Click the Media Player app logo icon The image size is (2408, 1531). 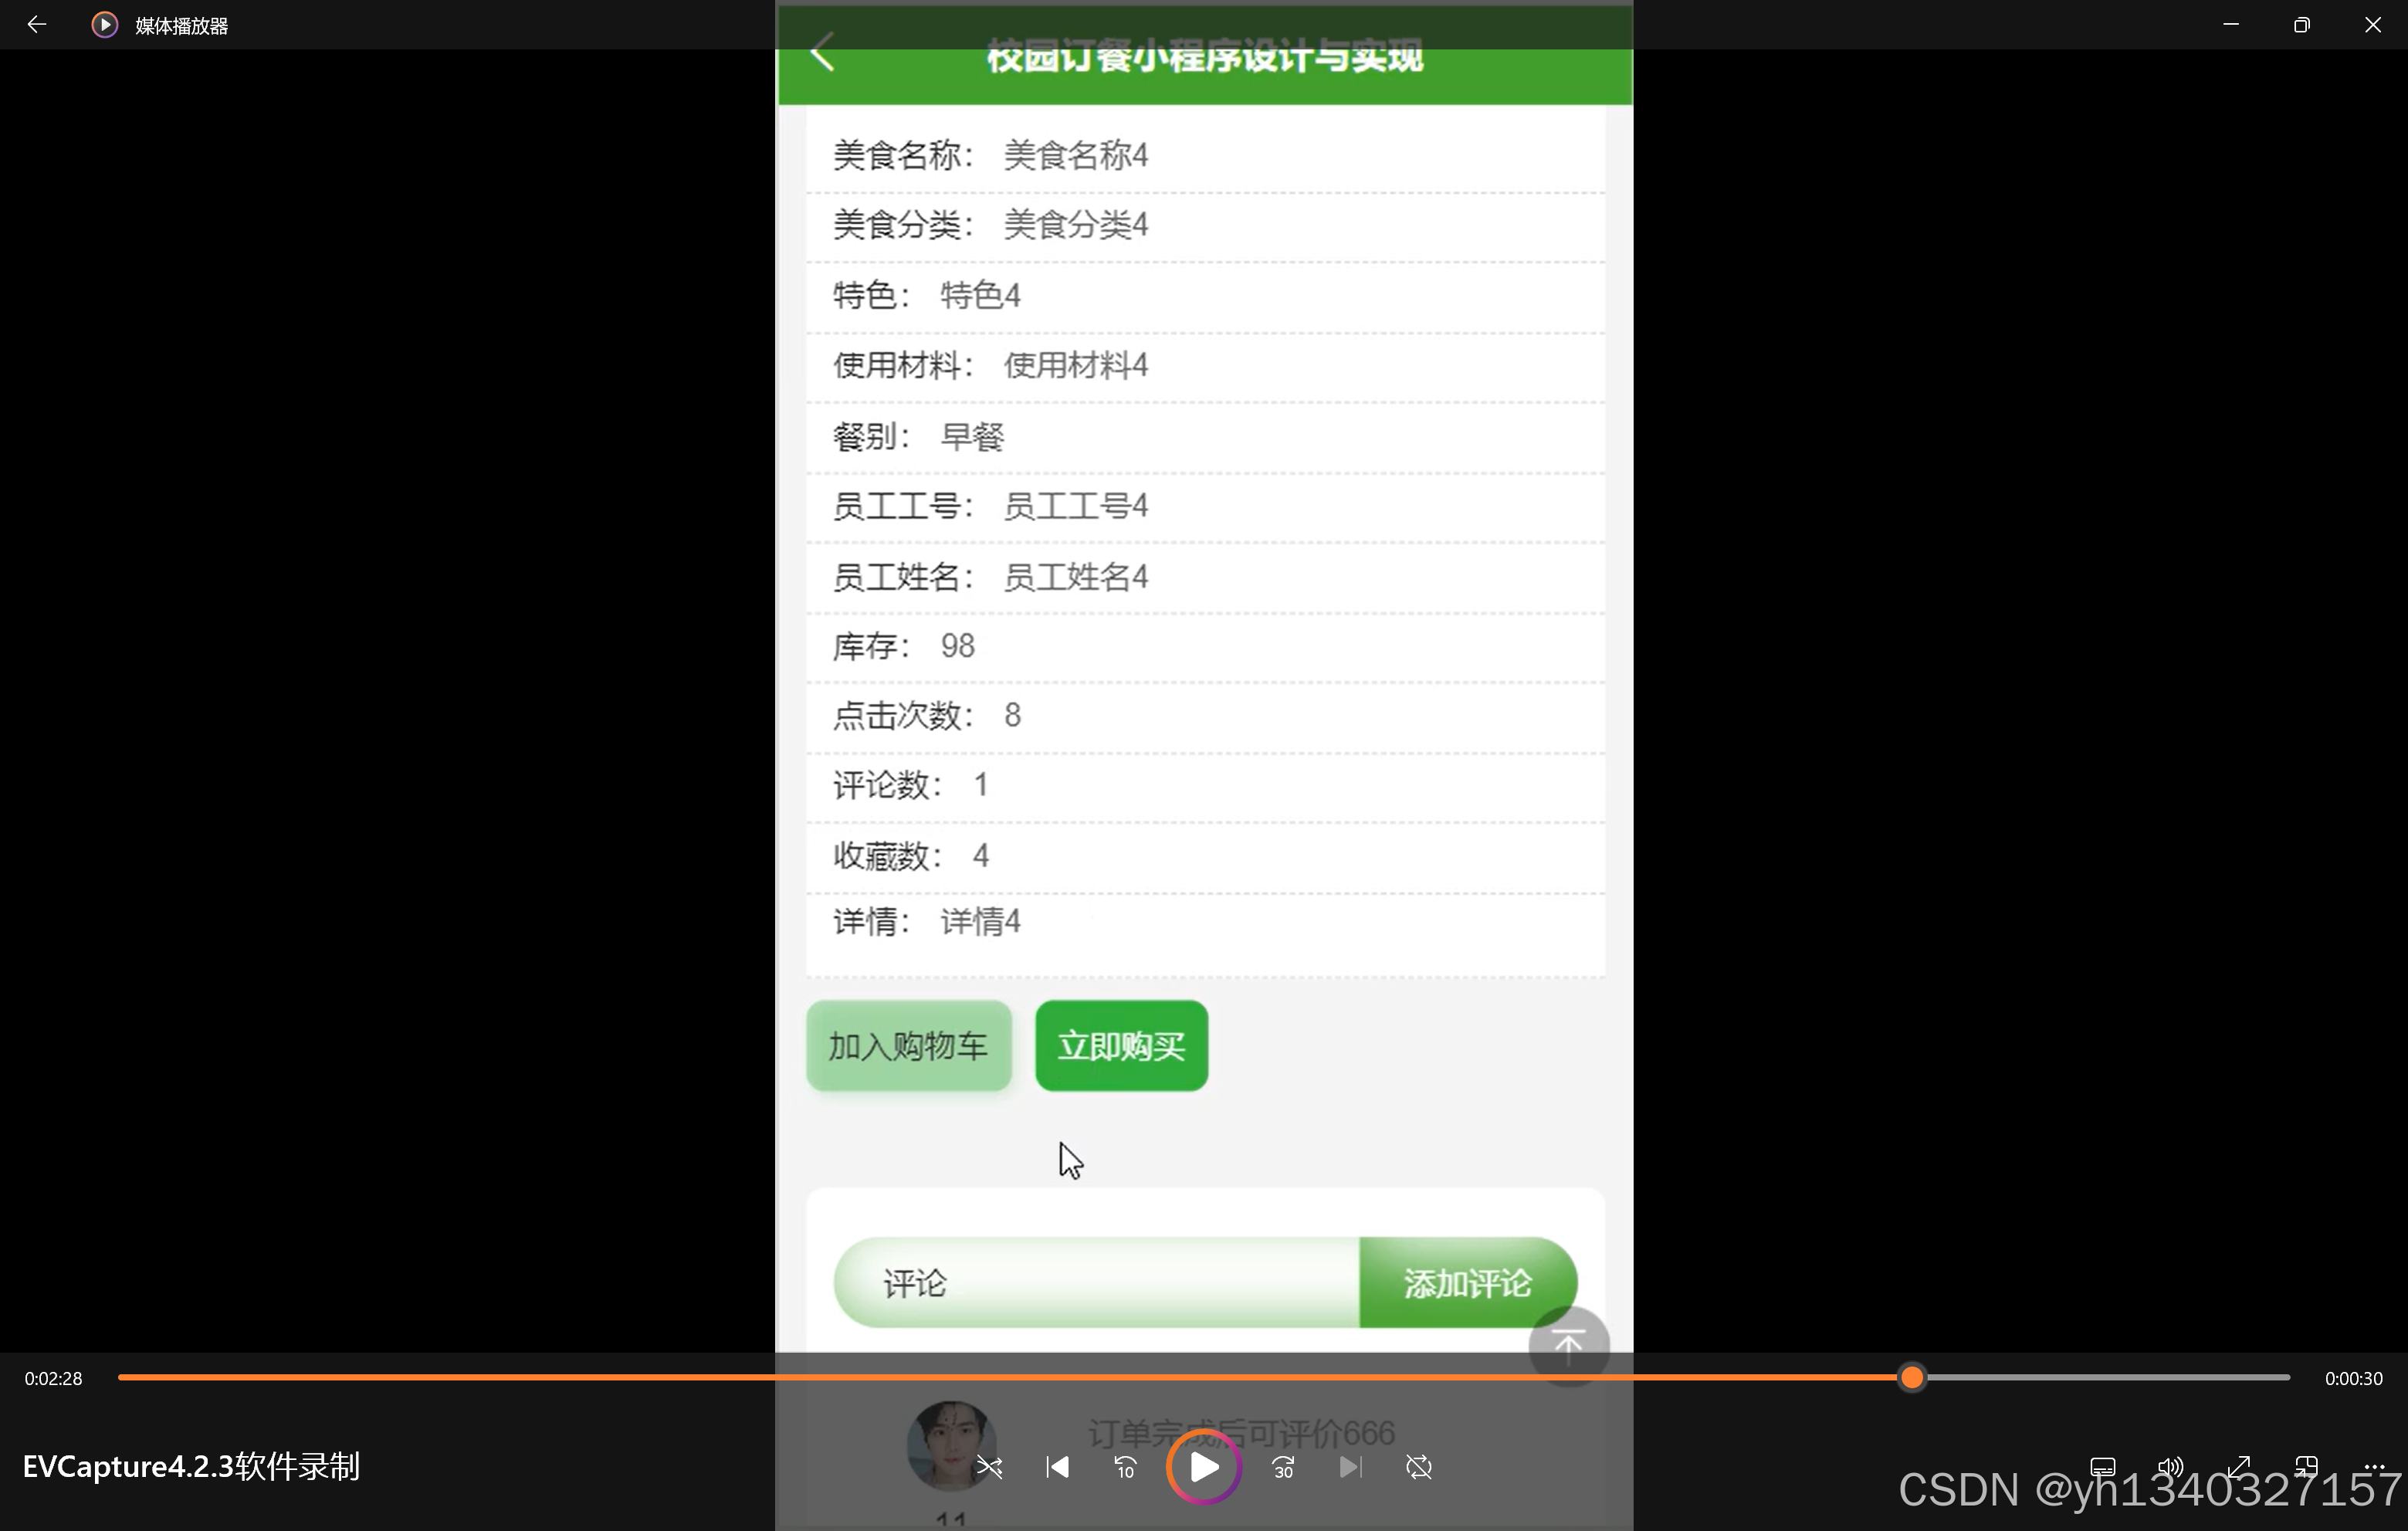[x=104, y=25]
